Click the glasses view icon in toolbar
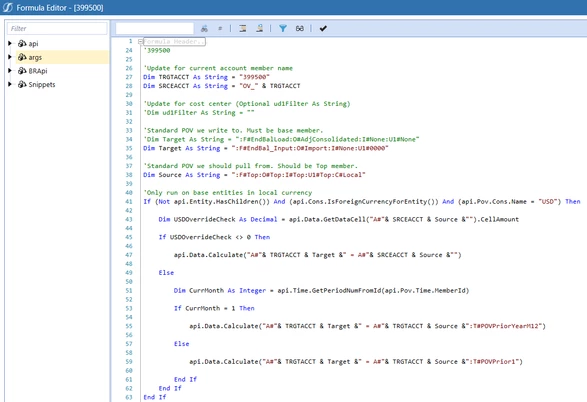The image size is (587, 402). (x=299, y=28)
